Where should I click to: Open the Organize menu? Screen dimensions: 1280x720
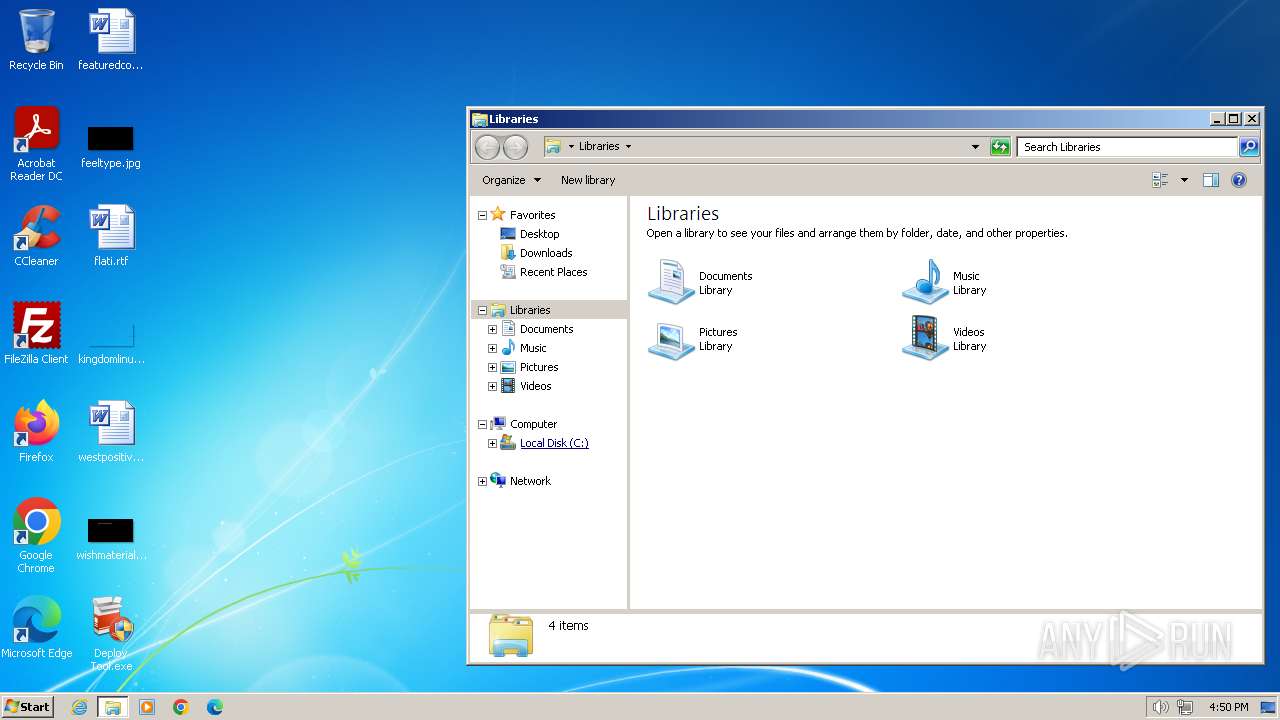(x=510, y=180)
